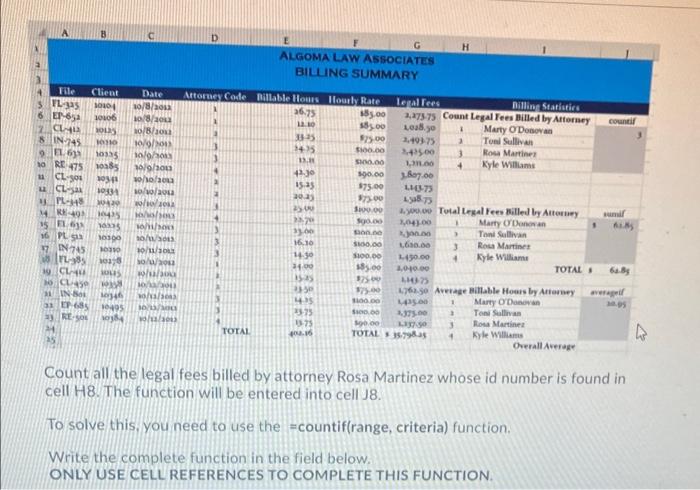Select column H header

(465, 46)
